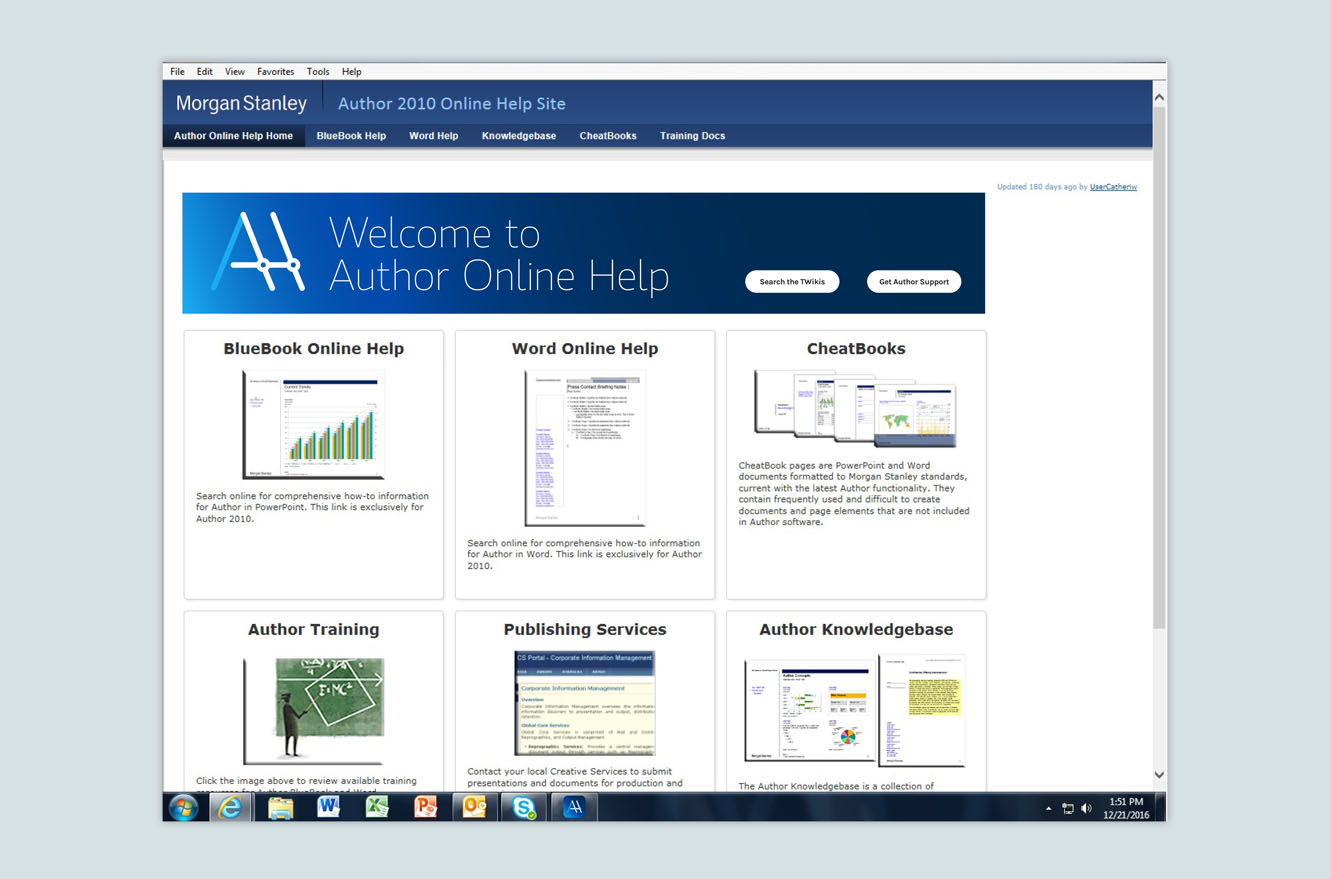Open the Help menu
Image resolution: width=1331 pixels, height=879 pixels.
coord(351,72)
